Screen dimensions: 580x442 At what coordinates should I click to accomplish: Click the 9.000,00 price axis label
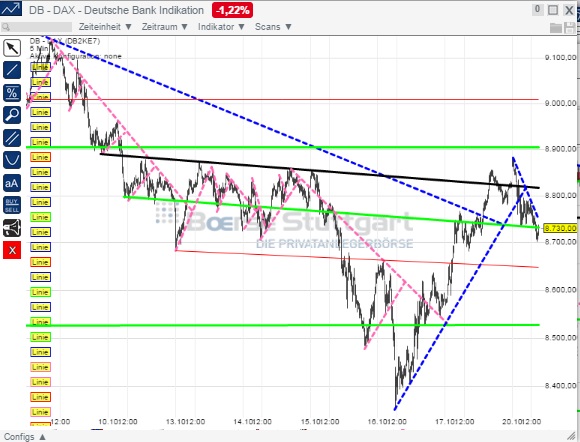point(560,103)
